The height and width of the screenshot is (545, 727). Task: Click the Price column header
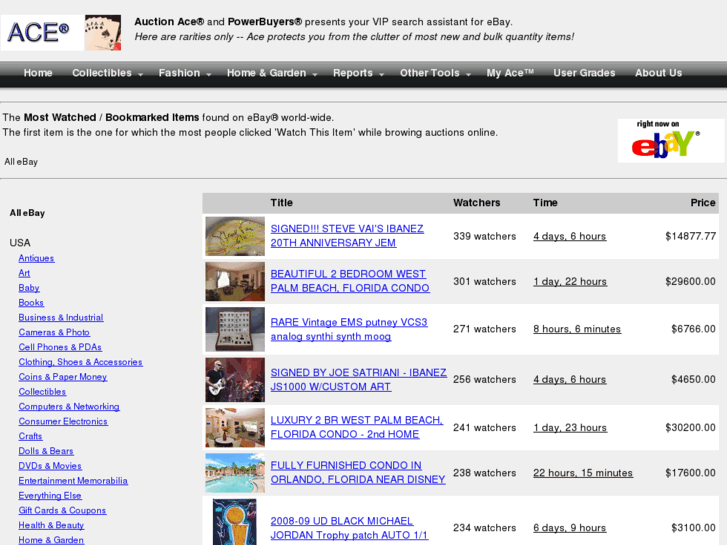(x=703, y=203)
